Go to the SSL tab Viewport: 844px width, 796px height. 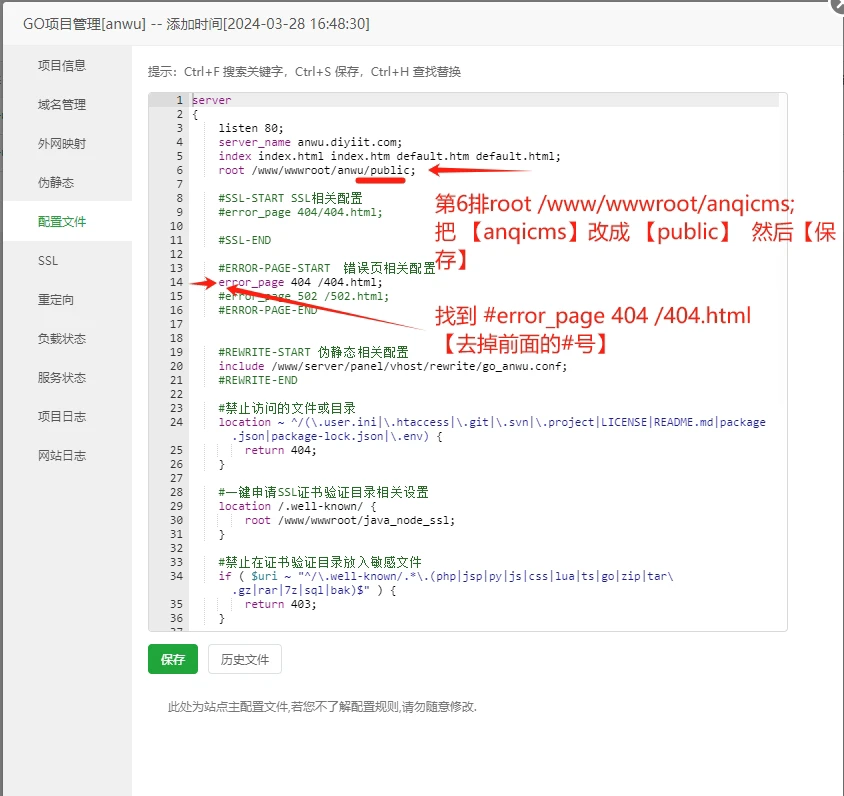click(x=48, y=261)
